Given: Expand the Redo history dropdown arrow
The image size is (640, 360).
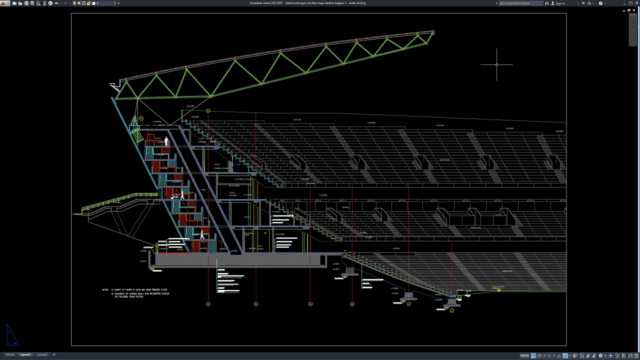Looking at the screenshot, I should tap(69, 3).
